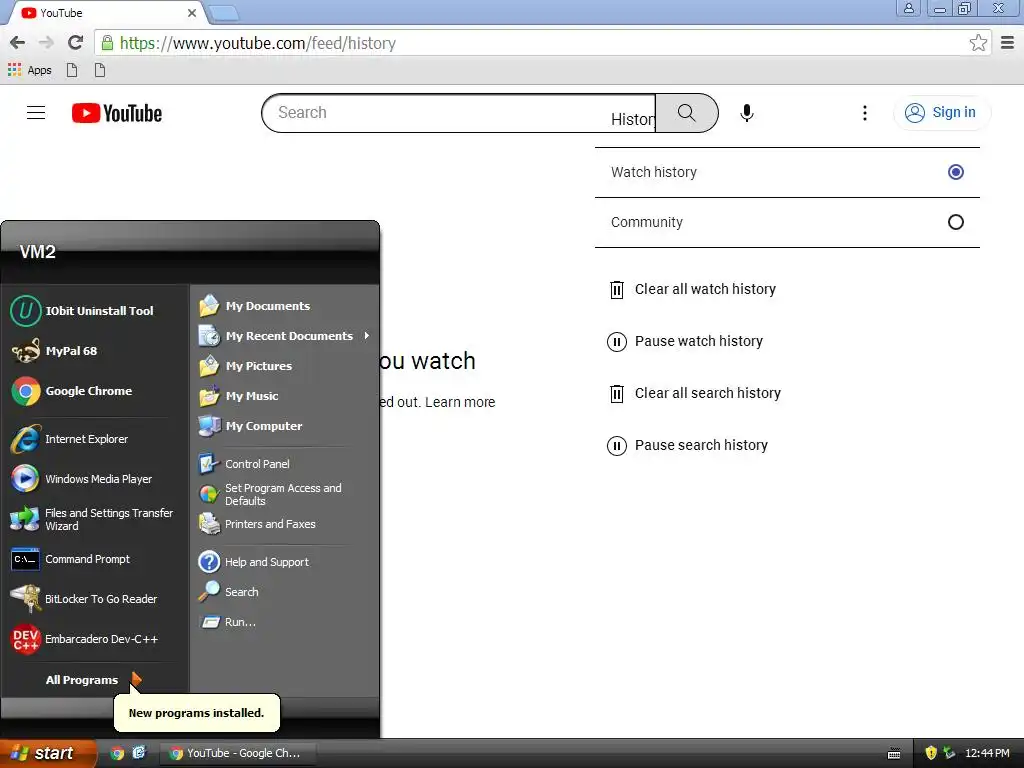Select the Watch history radio button
This screenshot has width=1024, height=768.
955,172
